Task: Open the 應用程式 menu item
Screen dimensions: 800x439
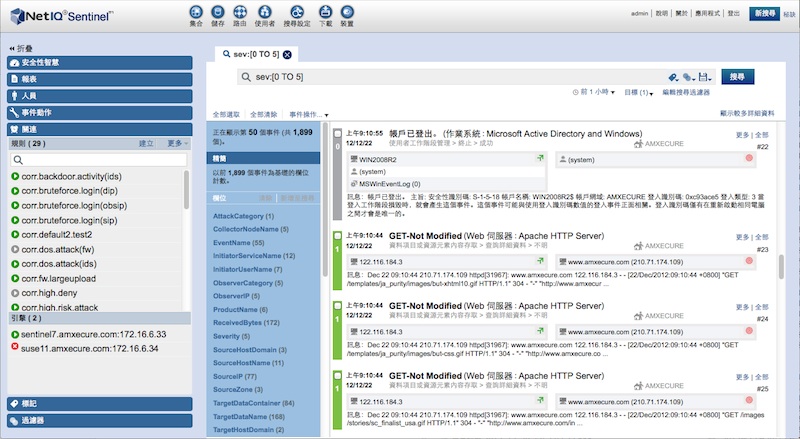Action: tap(707, 13)
